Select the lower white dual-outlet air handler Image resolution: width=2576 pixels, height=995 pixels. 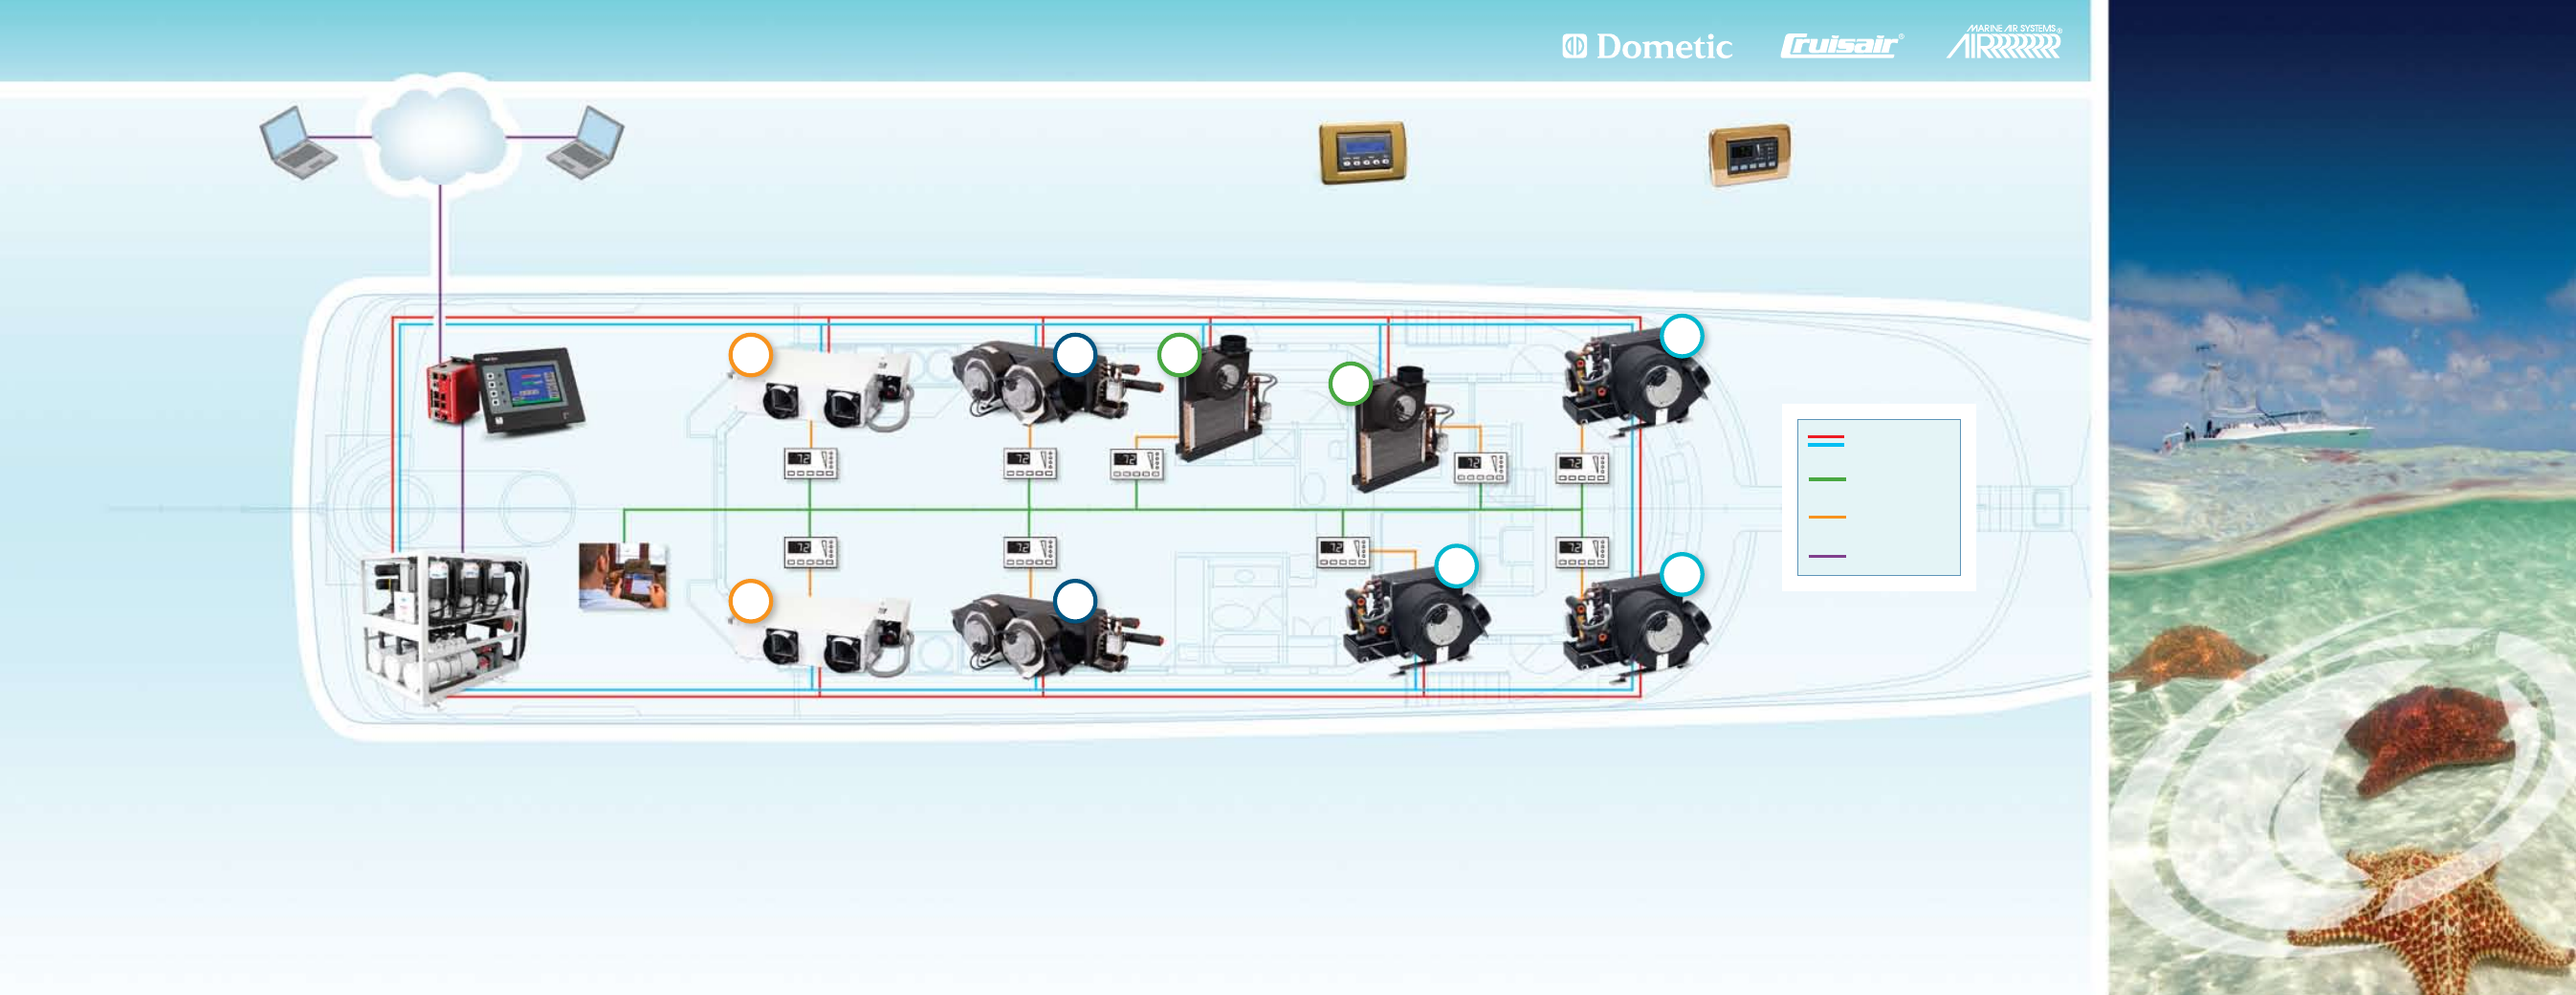[x=822, y=636]
